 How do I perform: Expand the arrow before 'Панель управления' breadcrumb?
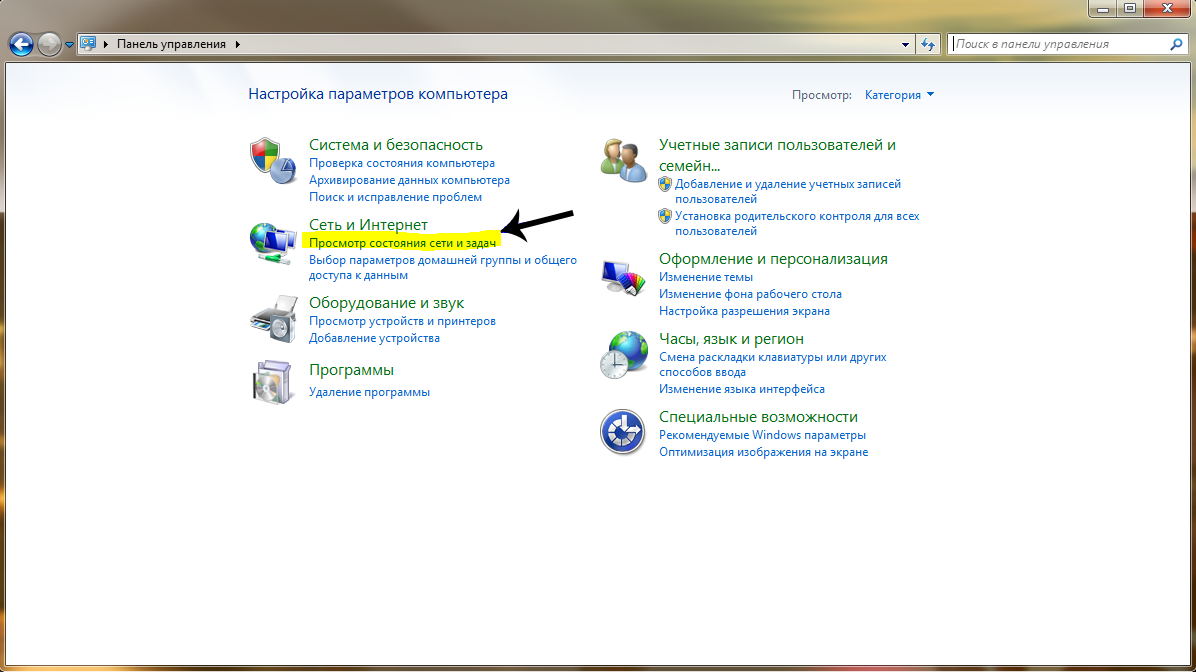point(106,44)
